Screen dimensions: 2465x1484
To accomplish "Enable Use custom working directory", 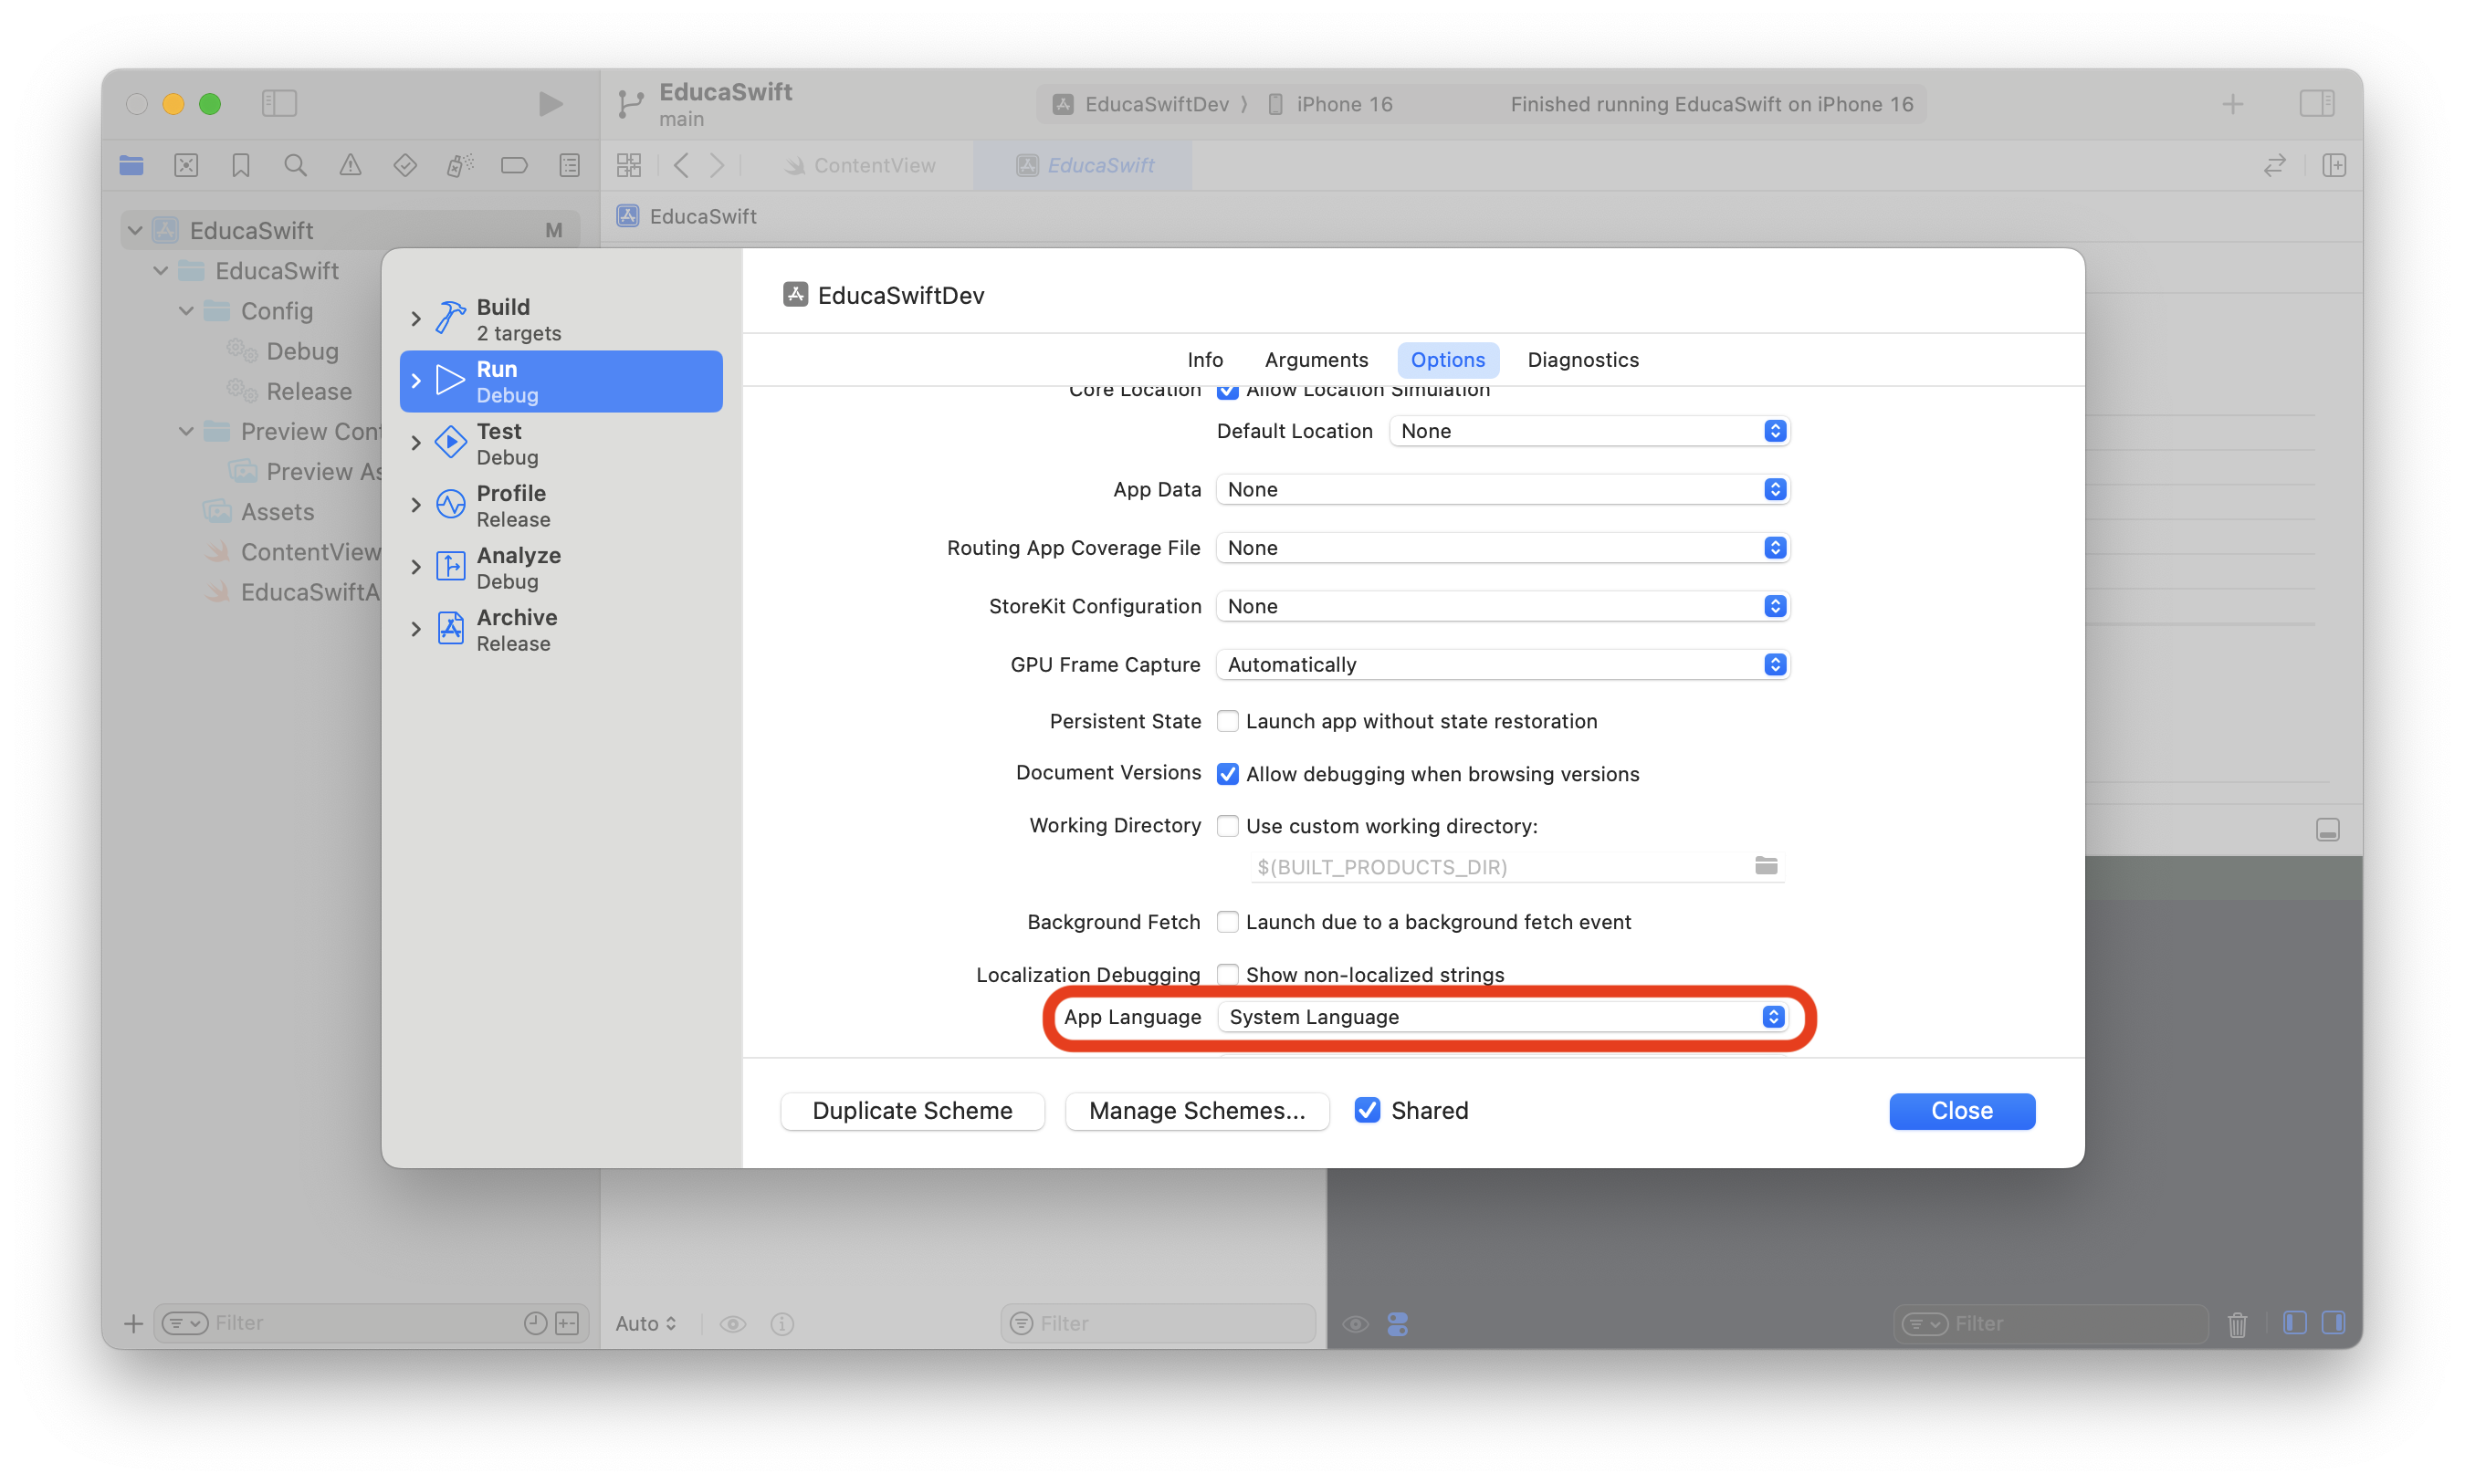I will [x=1227, y=826].
